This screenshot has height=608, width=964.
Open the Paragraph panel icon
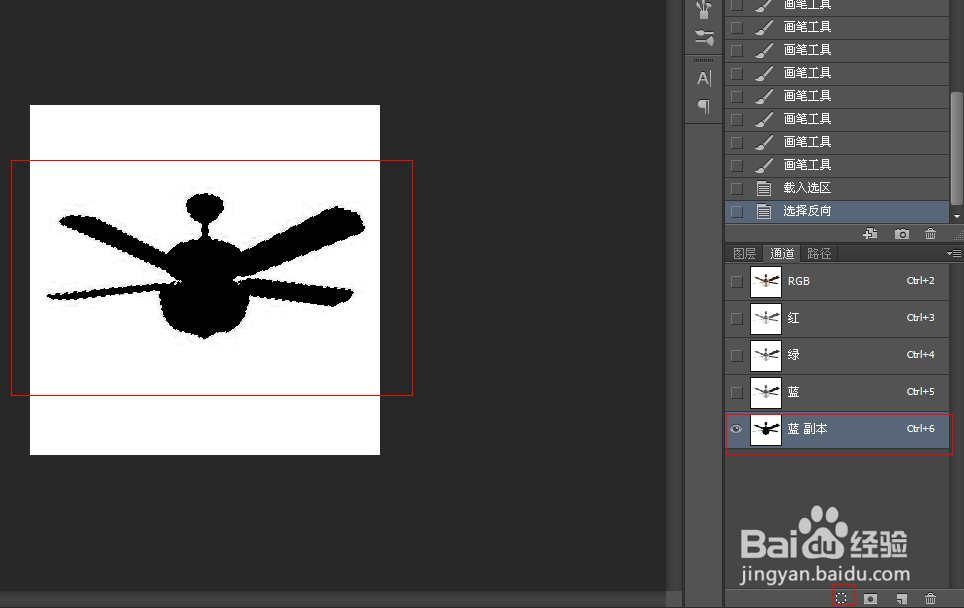(x=704, y=106)
